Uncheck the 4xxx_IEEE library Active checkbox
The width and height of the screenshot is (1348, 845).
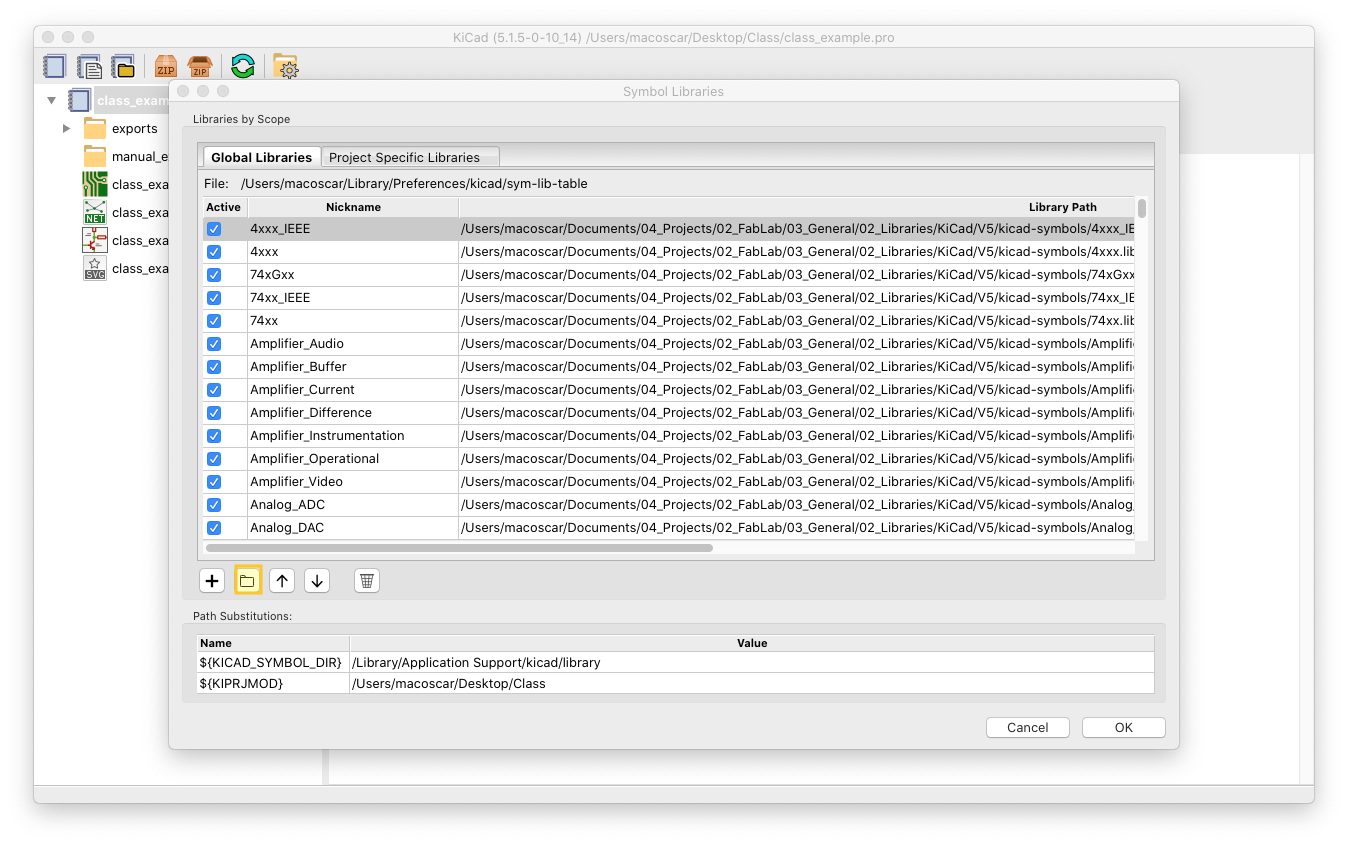click(x=214, y=229)
